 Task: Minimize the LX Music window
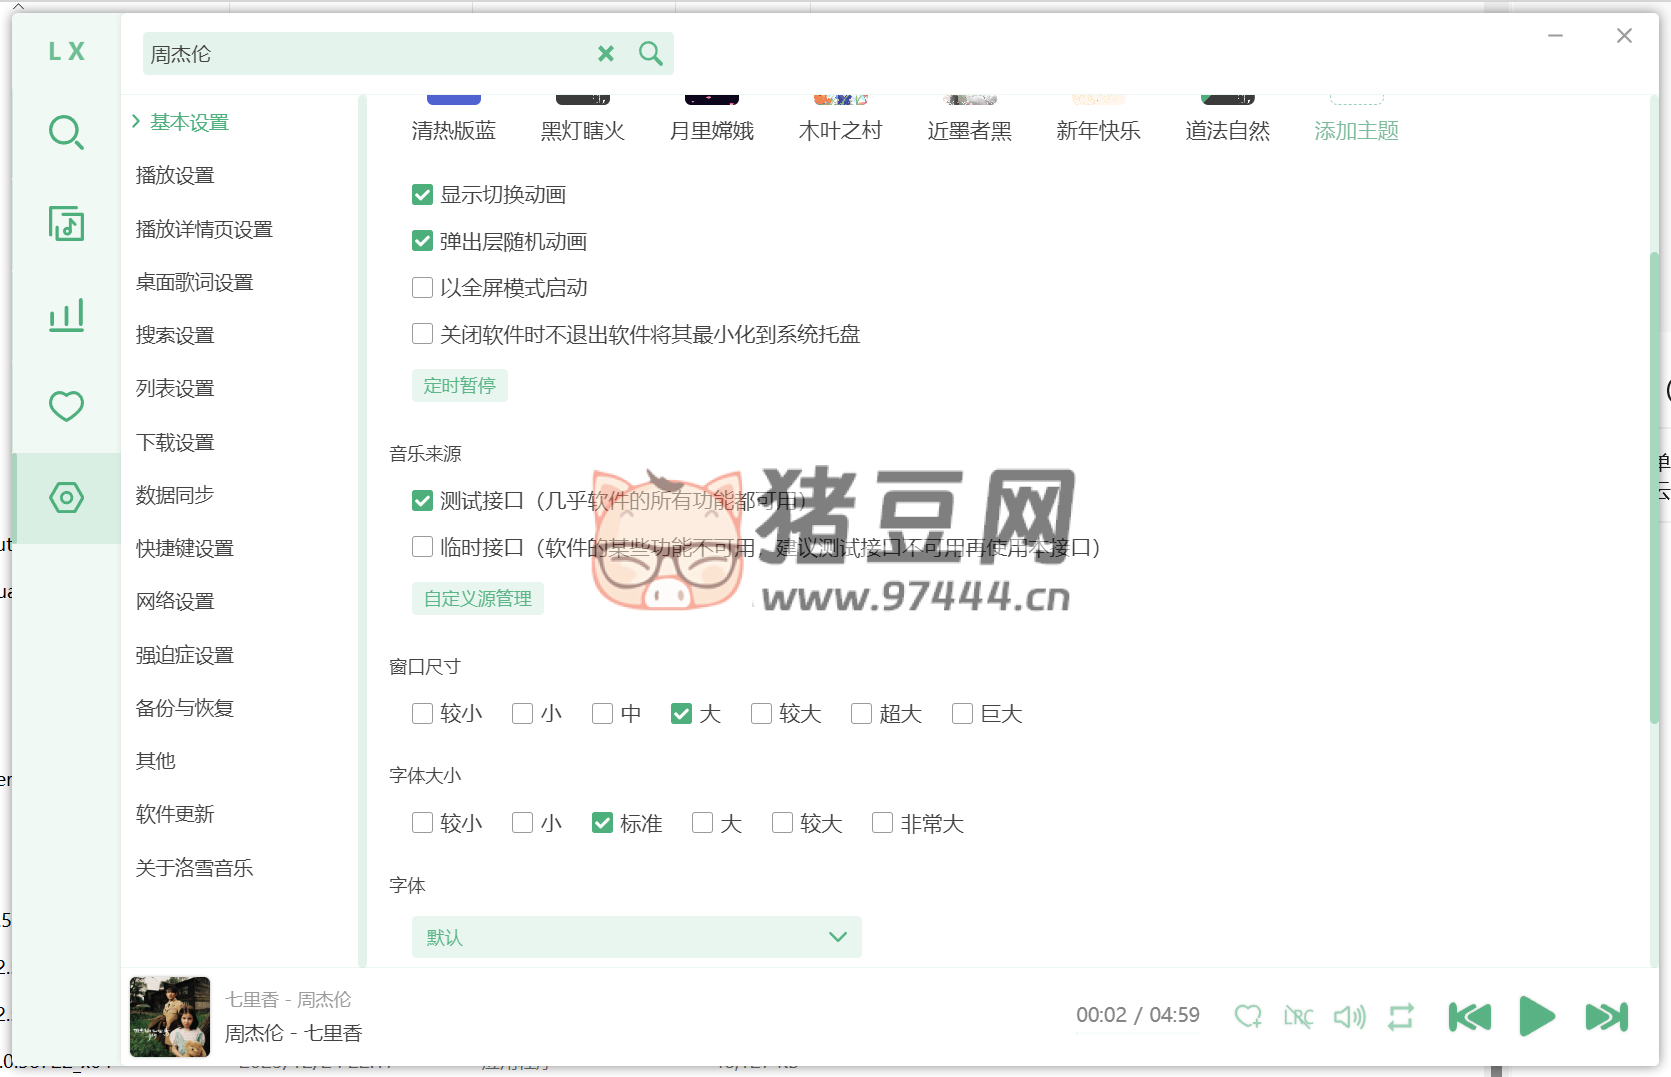pos(1555,36)
